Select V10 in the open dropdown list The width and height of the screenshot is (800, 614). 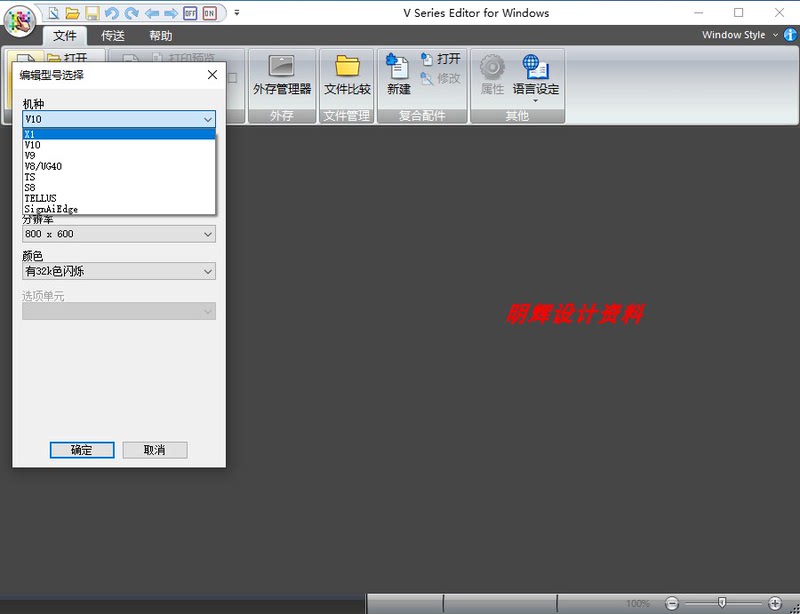click(119, 145)
